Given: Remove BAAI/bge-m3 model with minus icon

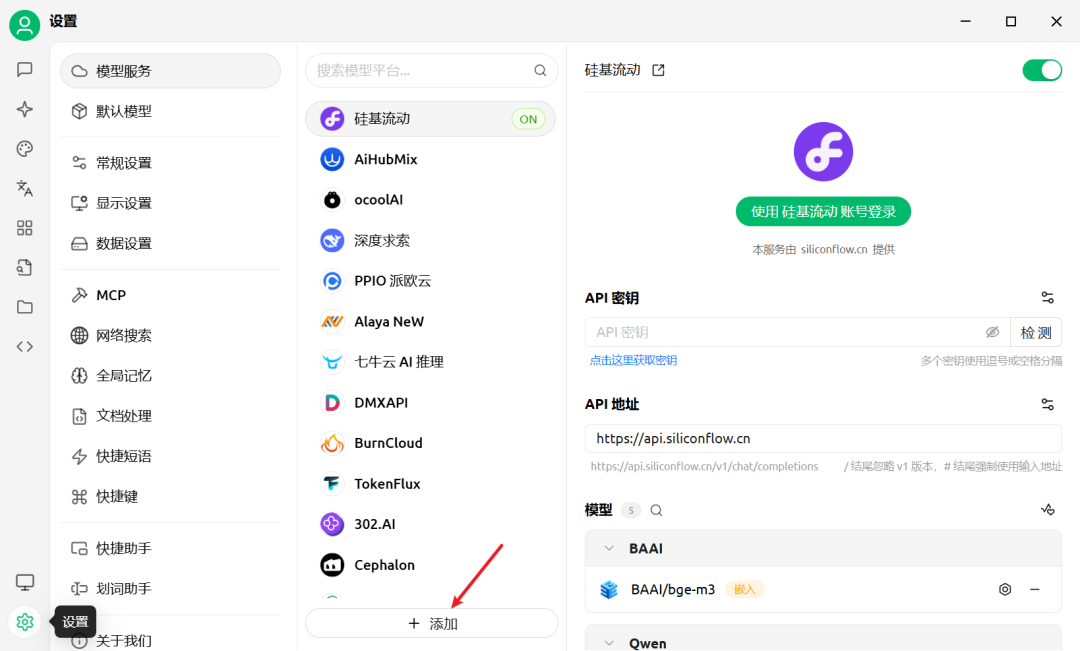Looking at the screenshot, I should (1035, 590).
